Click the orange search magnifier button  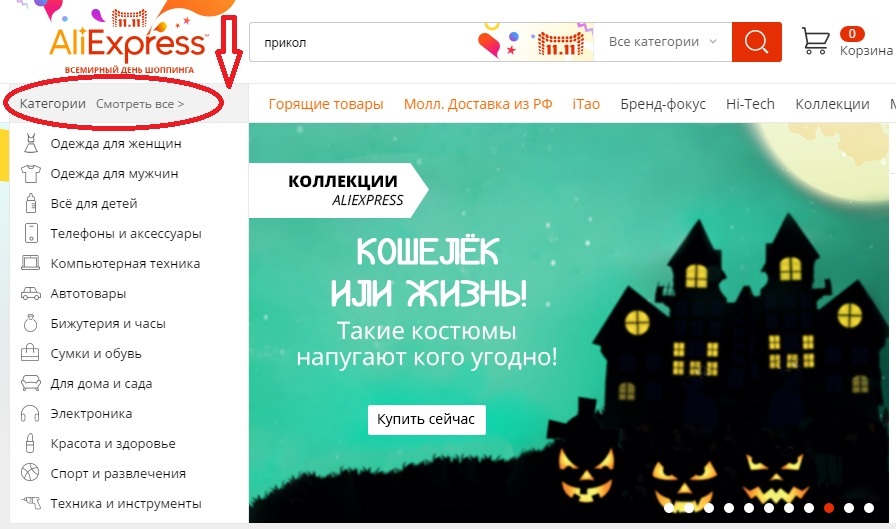[756, 42]
